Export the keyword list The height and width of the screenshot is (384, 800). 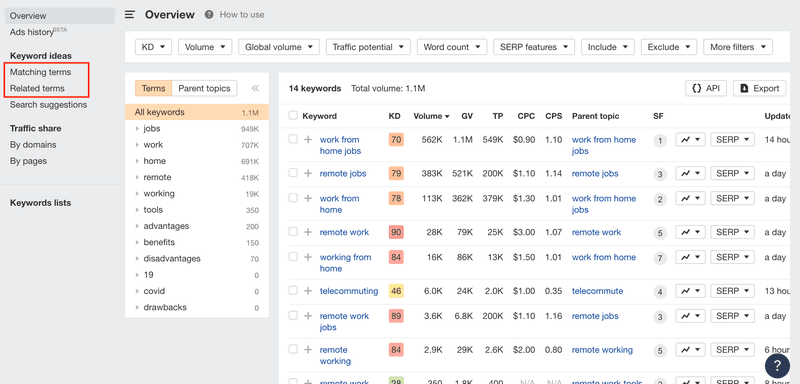[759, 88]
